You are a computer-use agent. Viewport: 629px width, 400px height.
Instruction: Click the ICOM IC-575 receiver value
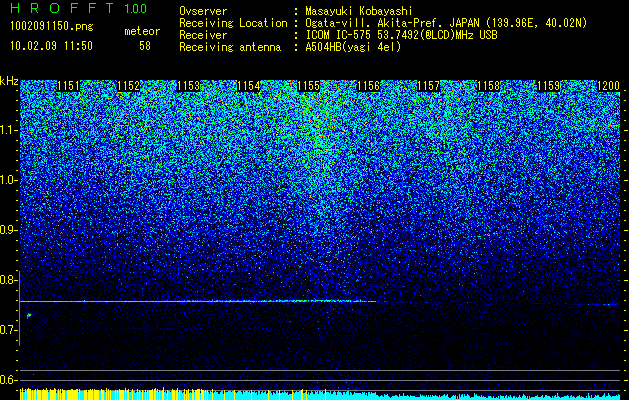pyautogui.click(x=401, y=35)
